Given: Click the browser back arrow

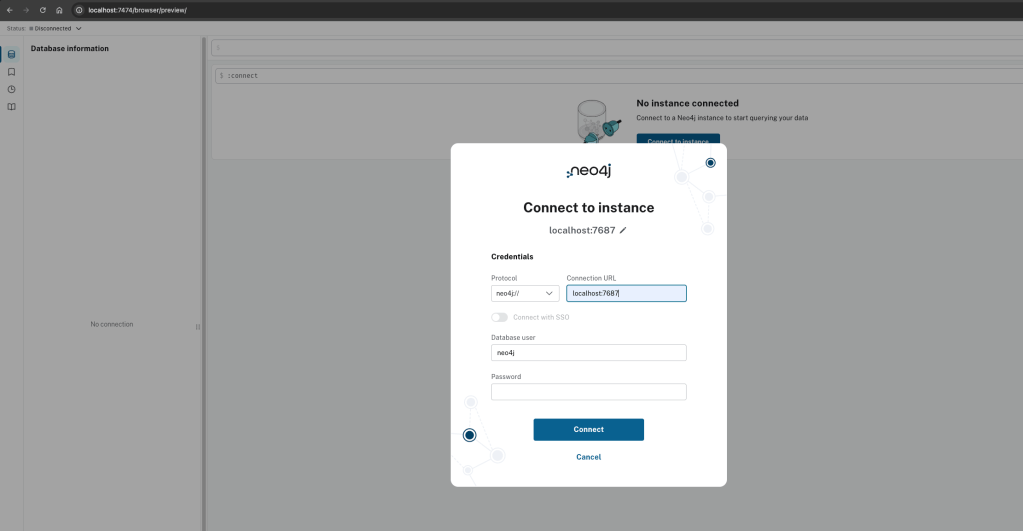Looking at the screenshot, I should click(x=9, y=10).
